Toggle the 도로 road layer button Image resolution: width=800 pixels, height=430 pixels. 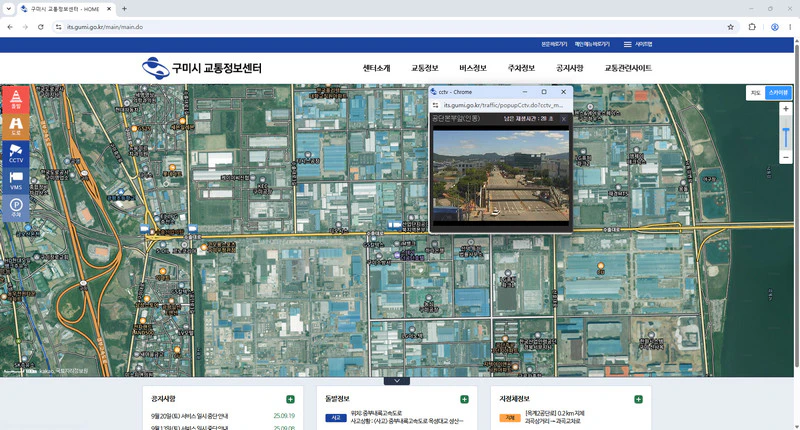16,127
